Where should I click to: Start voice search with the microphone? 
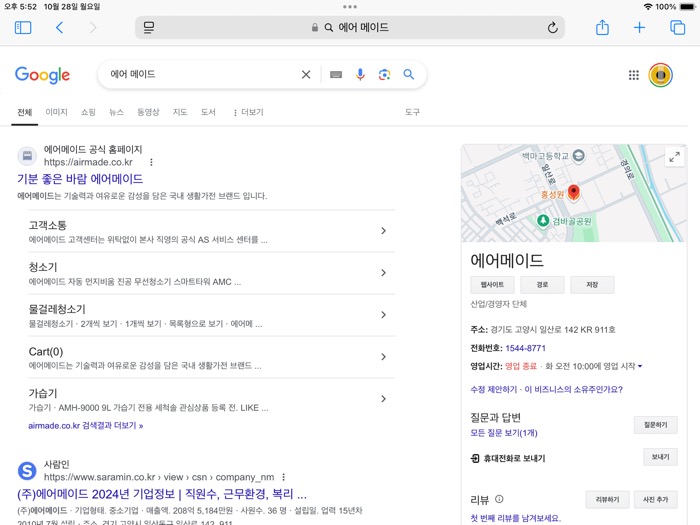pos(360,75)
